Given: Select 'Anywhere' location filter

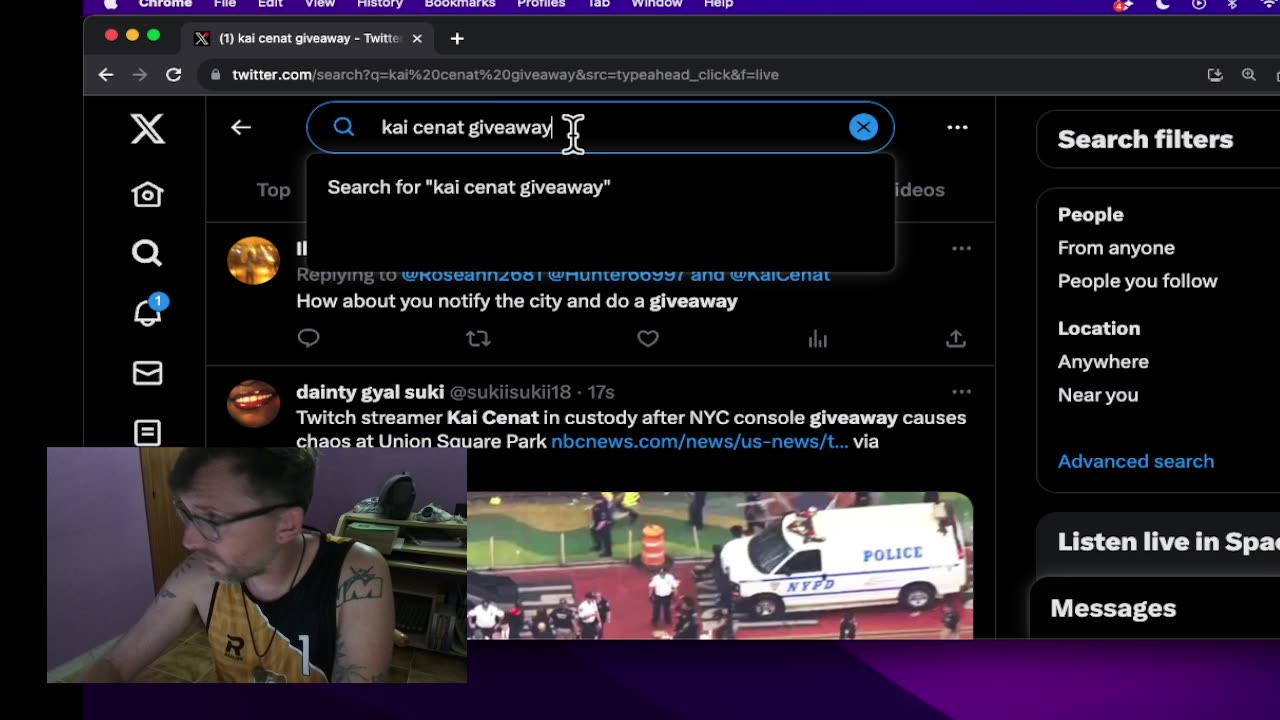Looking at the screenshot, I should 1103,362.
